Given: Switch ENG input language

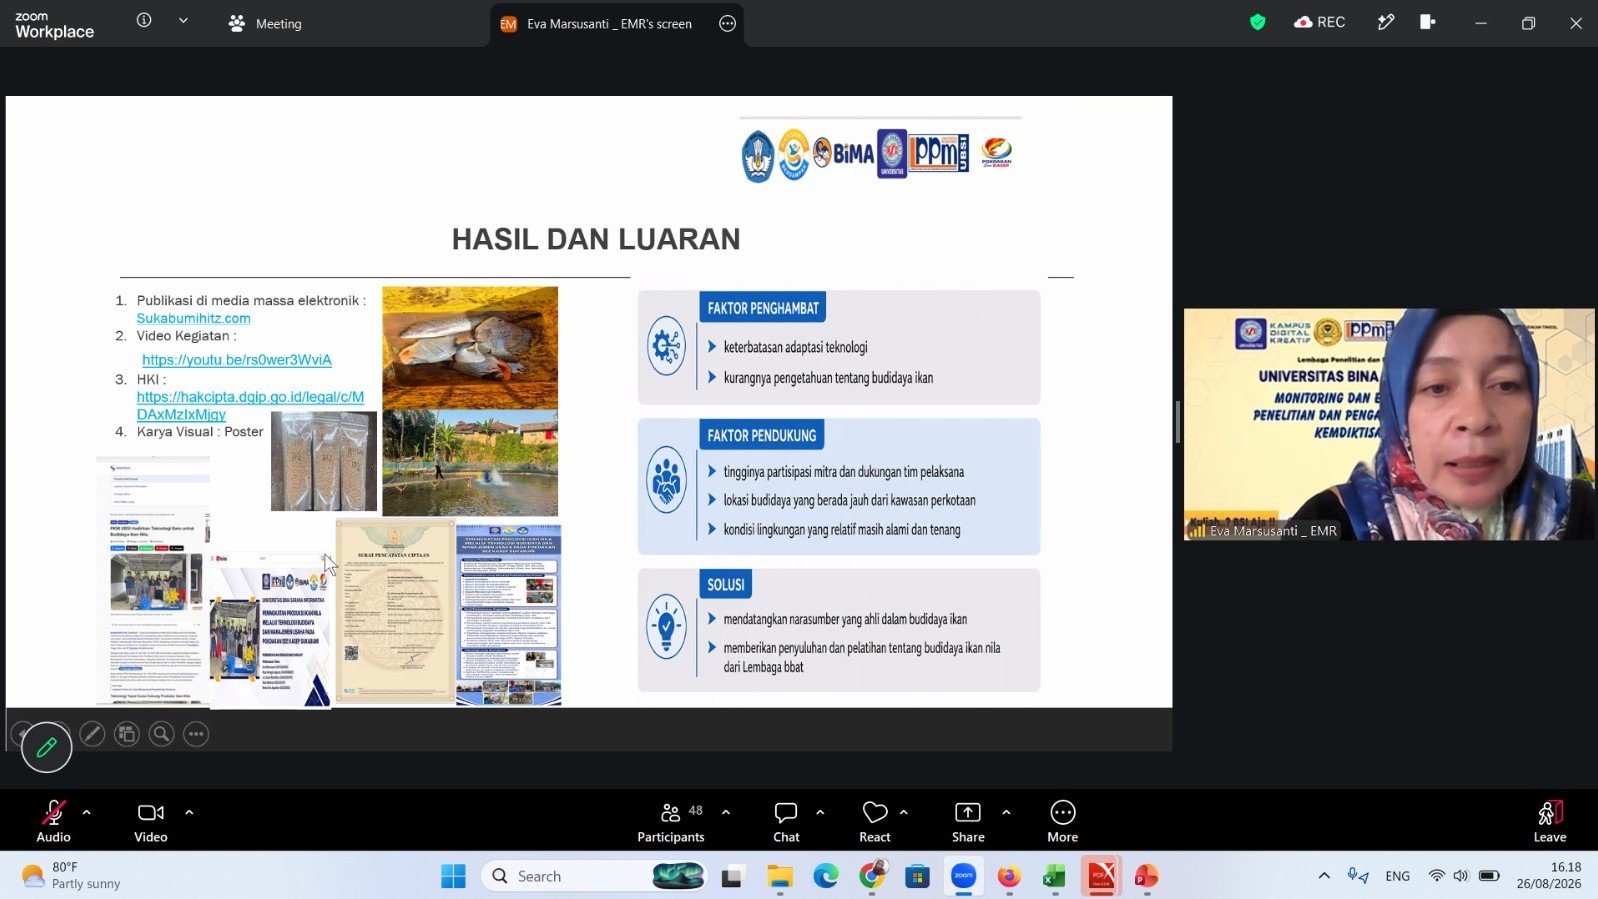Looking at the screenshot, I should point(1398,876).
